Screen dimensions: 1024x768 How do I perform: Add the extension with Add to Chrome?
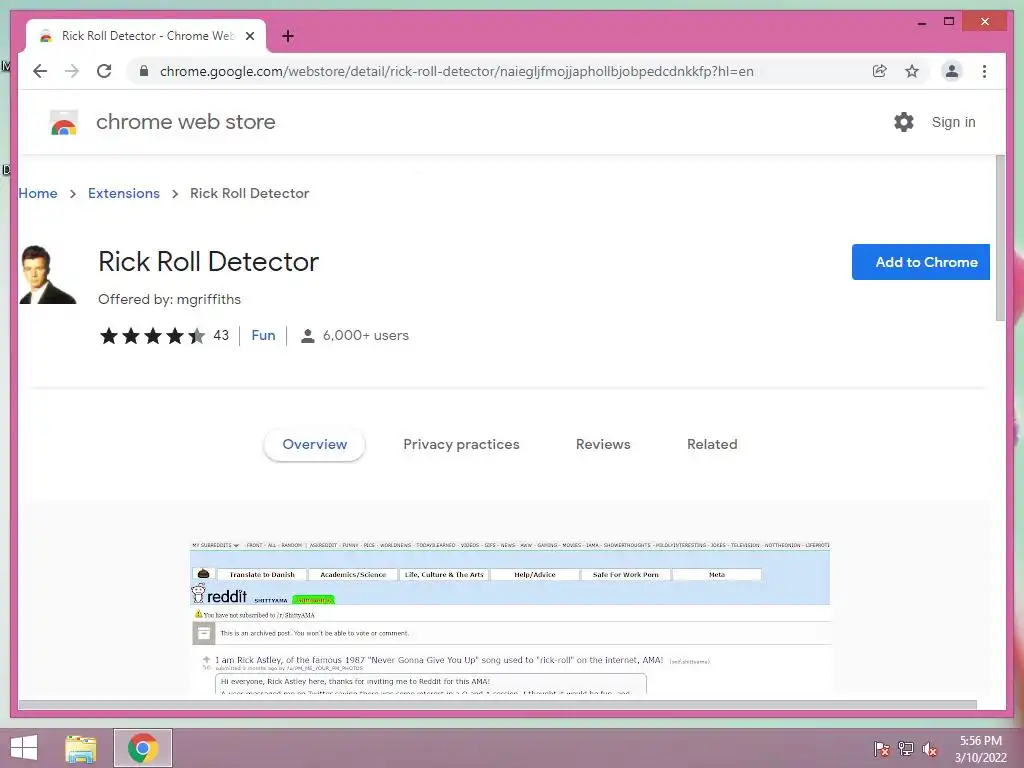[921, 262]
